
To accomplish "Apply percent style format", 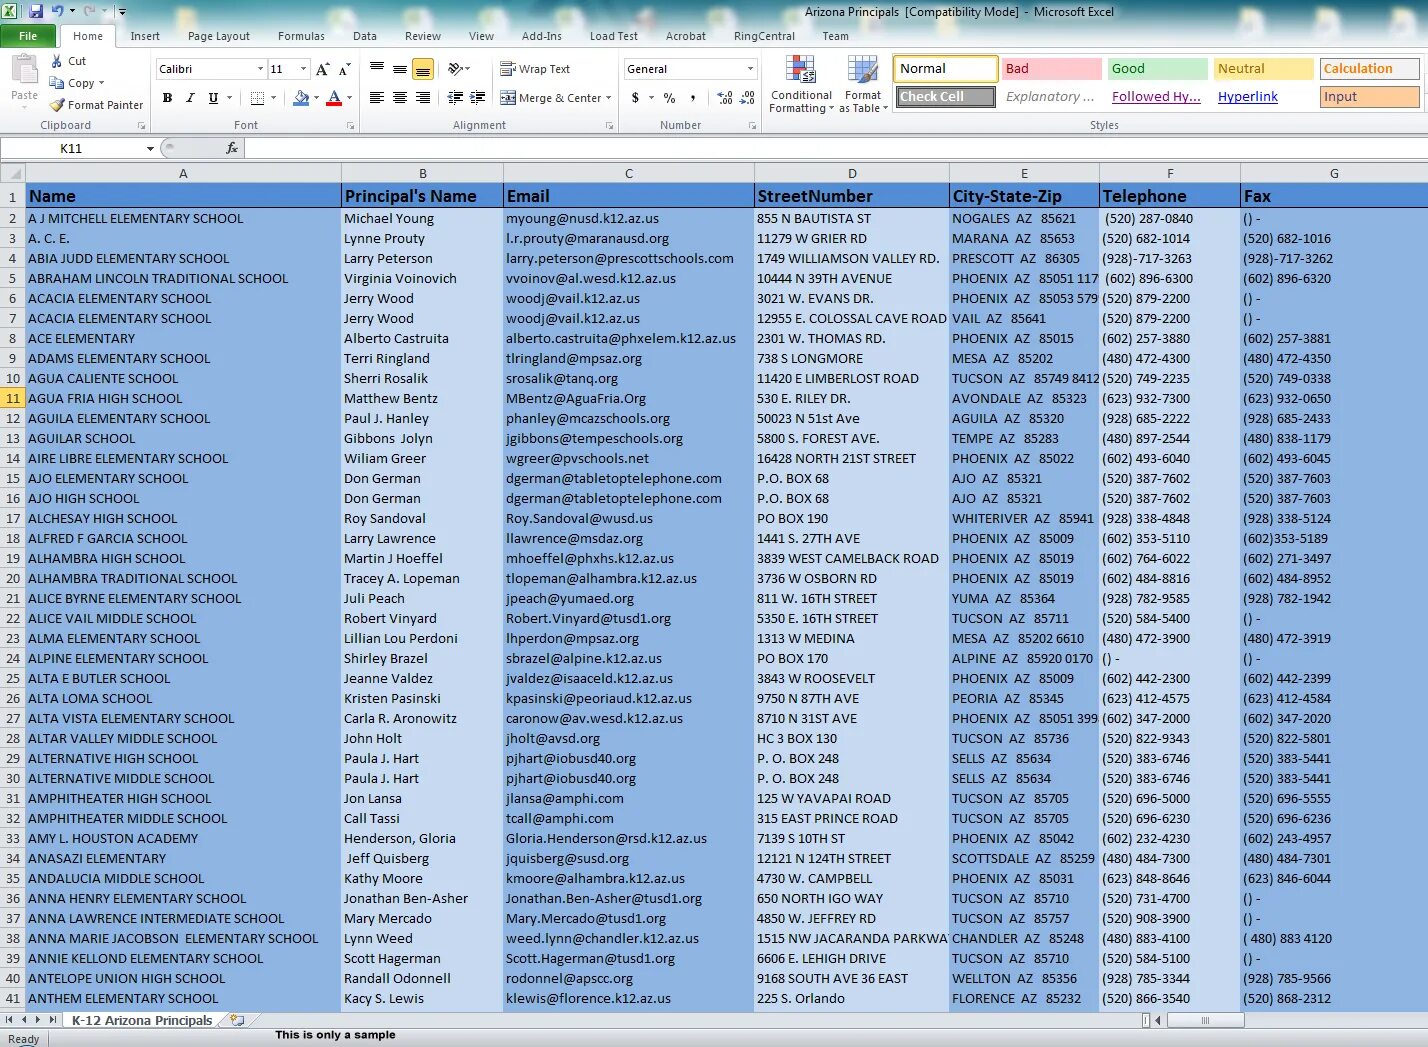I will coord(670,98).
